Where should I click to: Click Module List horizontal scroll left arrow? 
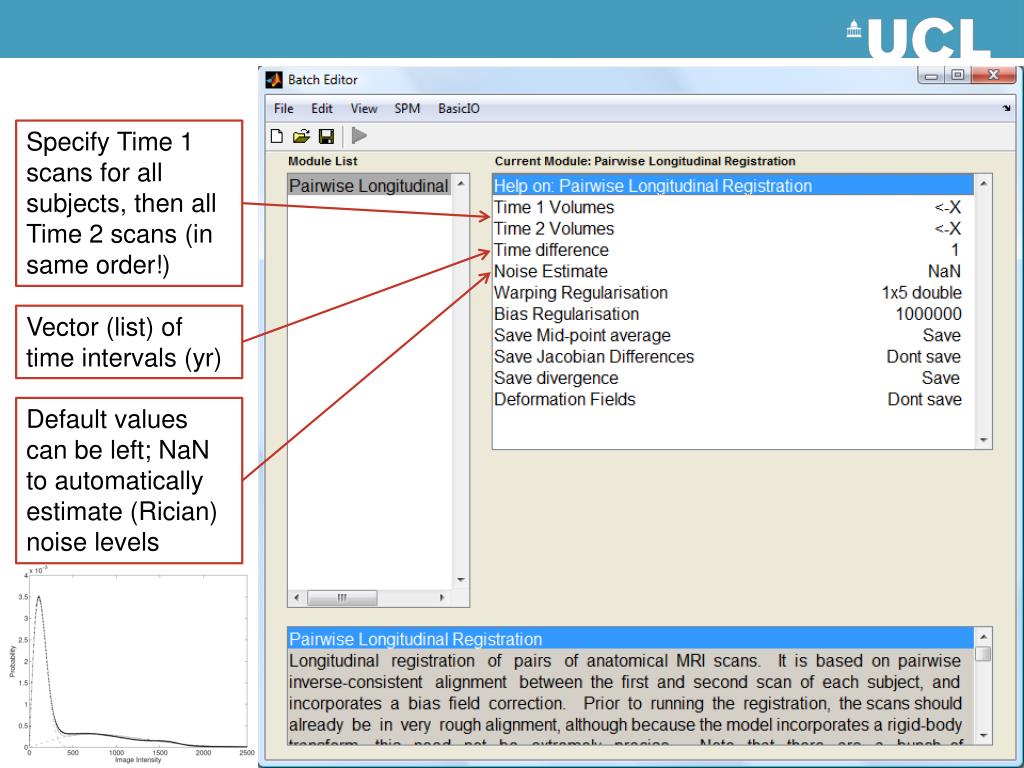click(296, 598)
